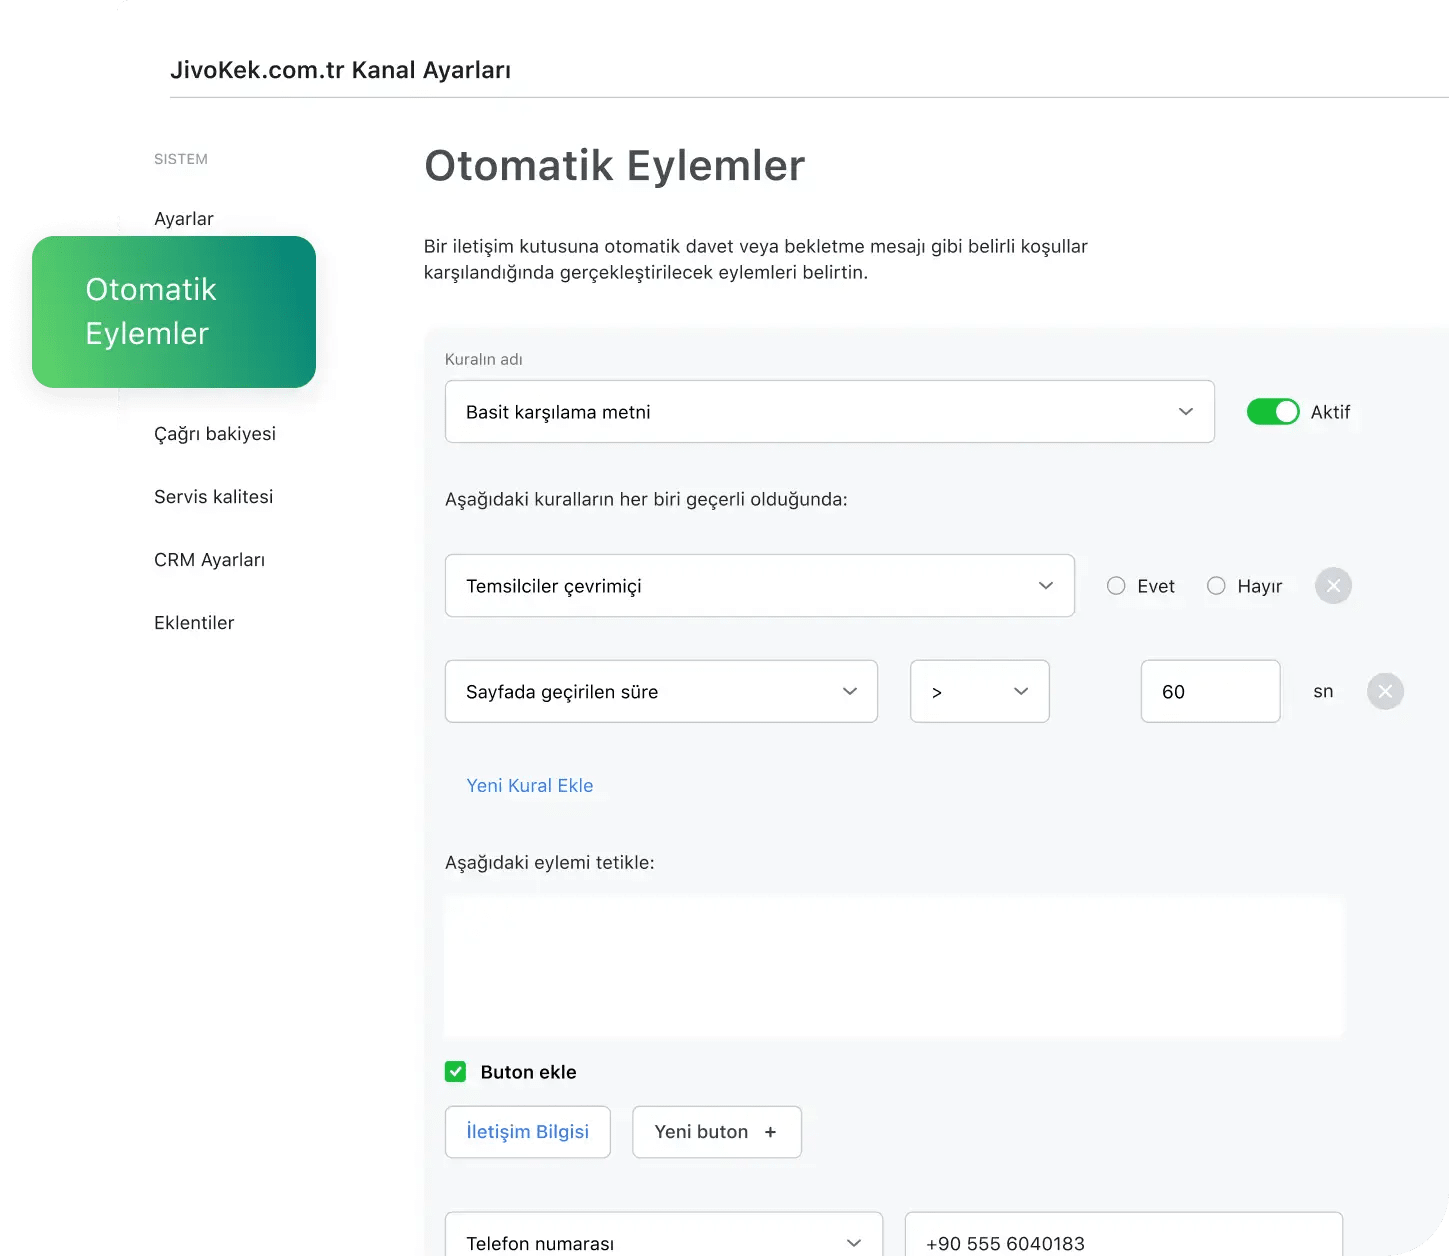
Task: Expand the Telefon numarası dropdown
Action: pos(664,1234)
